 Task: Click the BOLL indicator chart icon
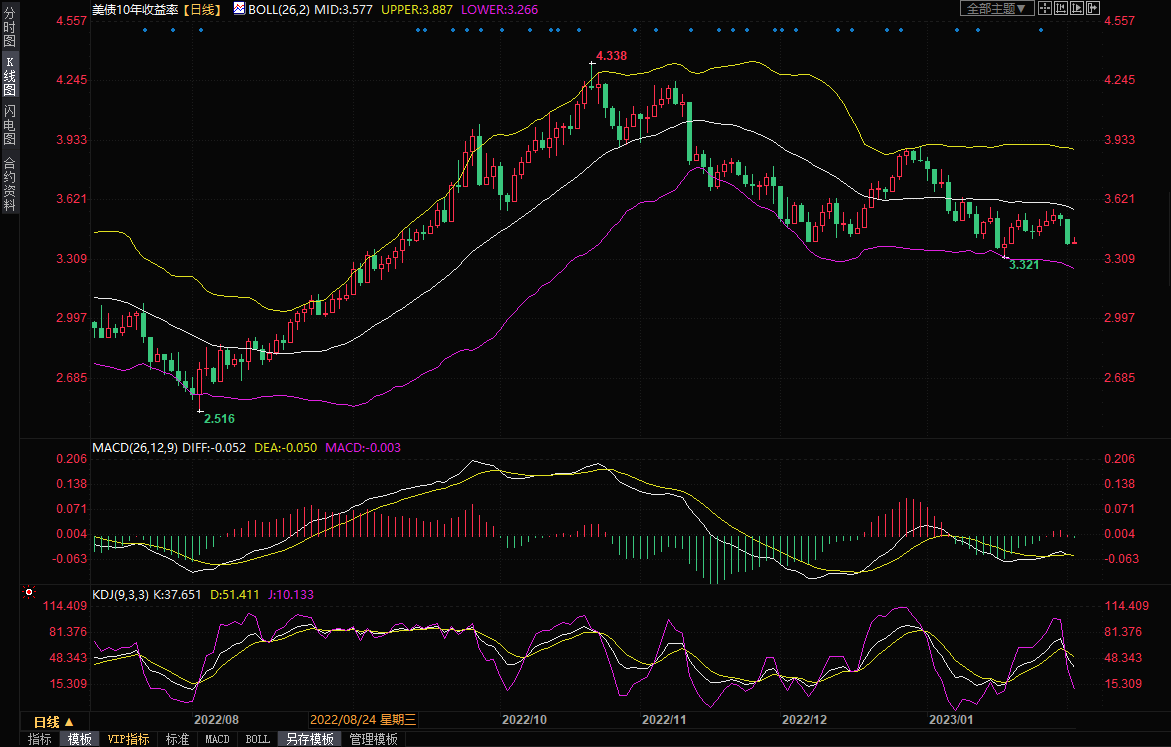[239, 8]
